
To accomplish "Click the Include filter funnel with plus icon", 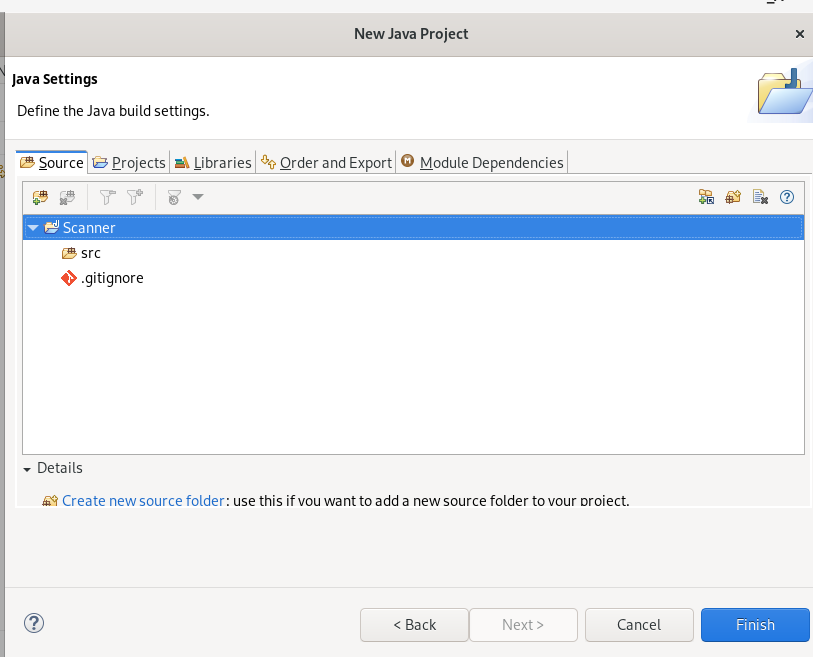I will [x=135, y=197].
